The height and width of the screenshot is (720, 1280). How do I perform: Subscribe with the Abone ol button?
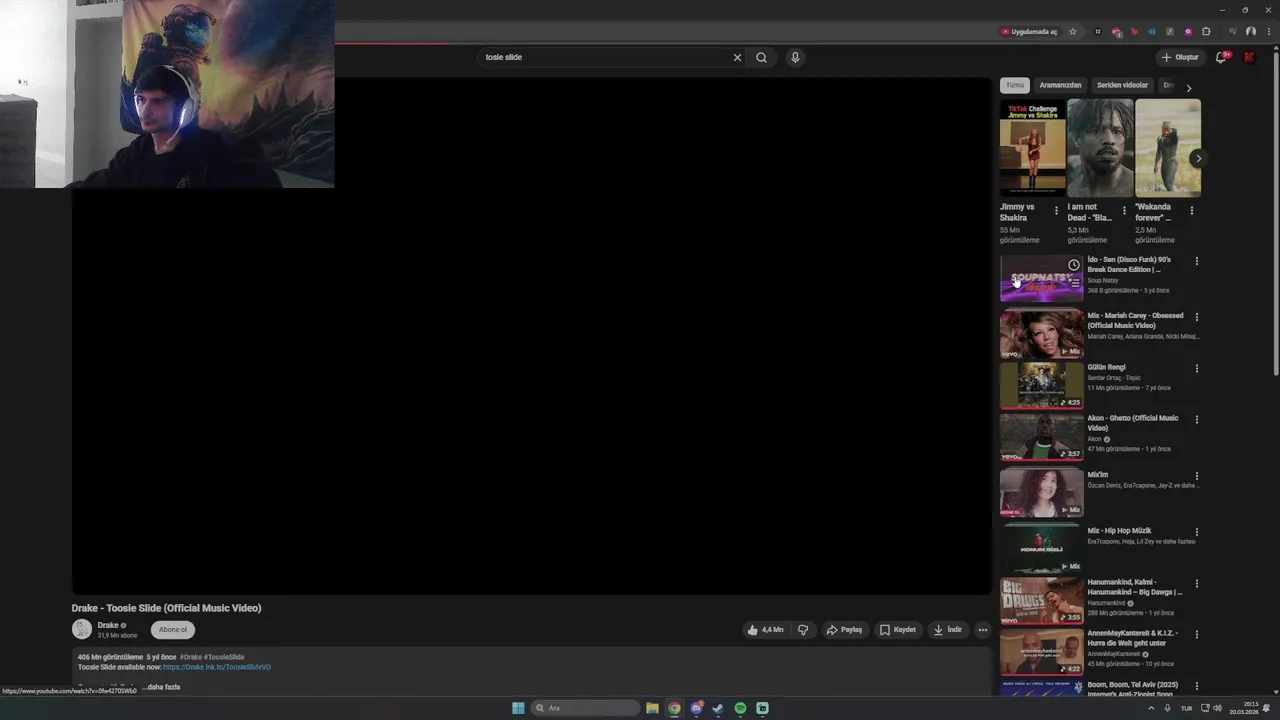click(173, 629)
